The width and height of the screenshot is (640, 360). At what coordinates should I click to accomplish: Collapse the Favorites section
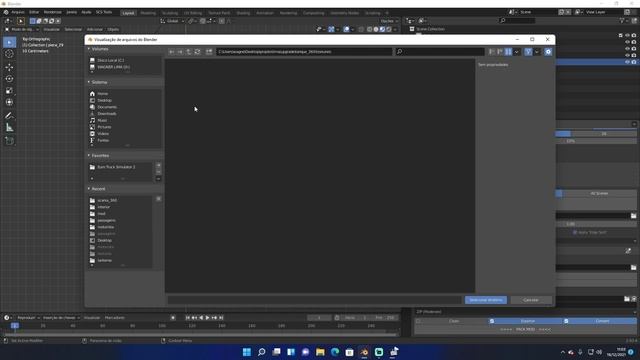pos(89,156)
